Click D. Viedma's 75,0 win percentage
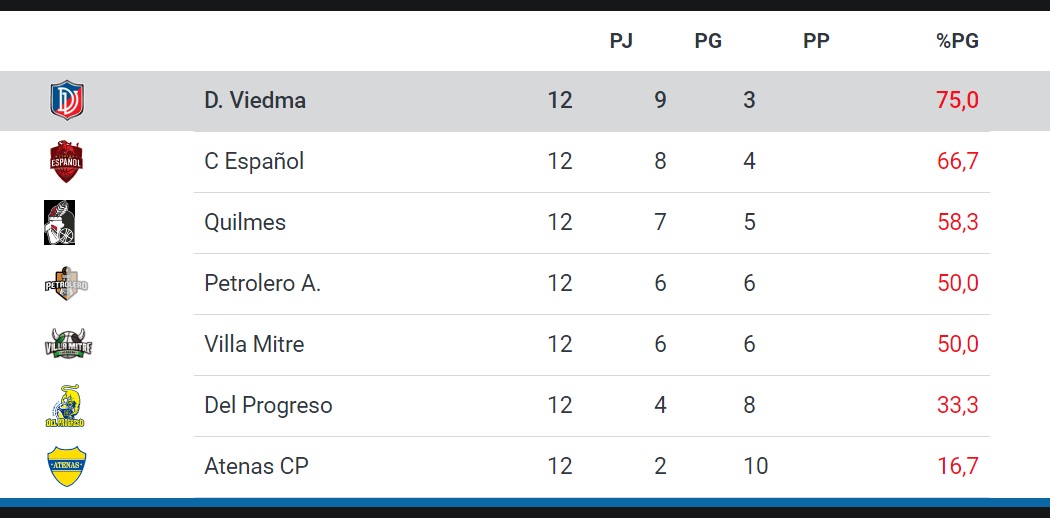The height and width of the screenshot is (518, 1050). 957,101
